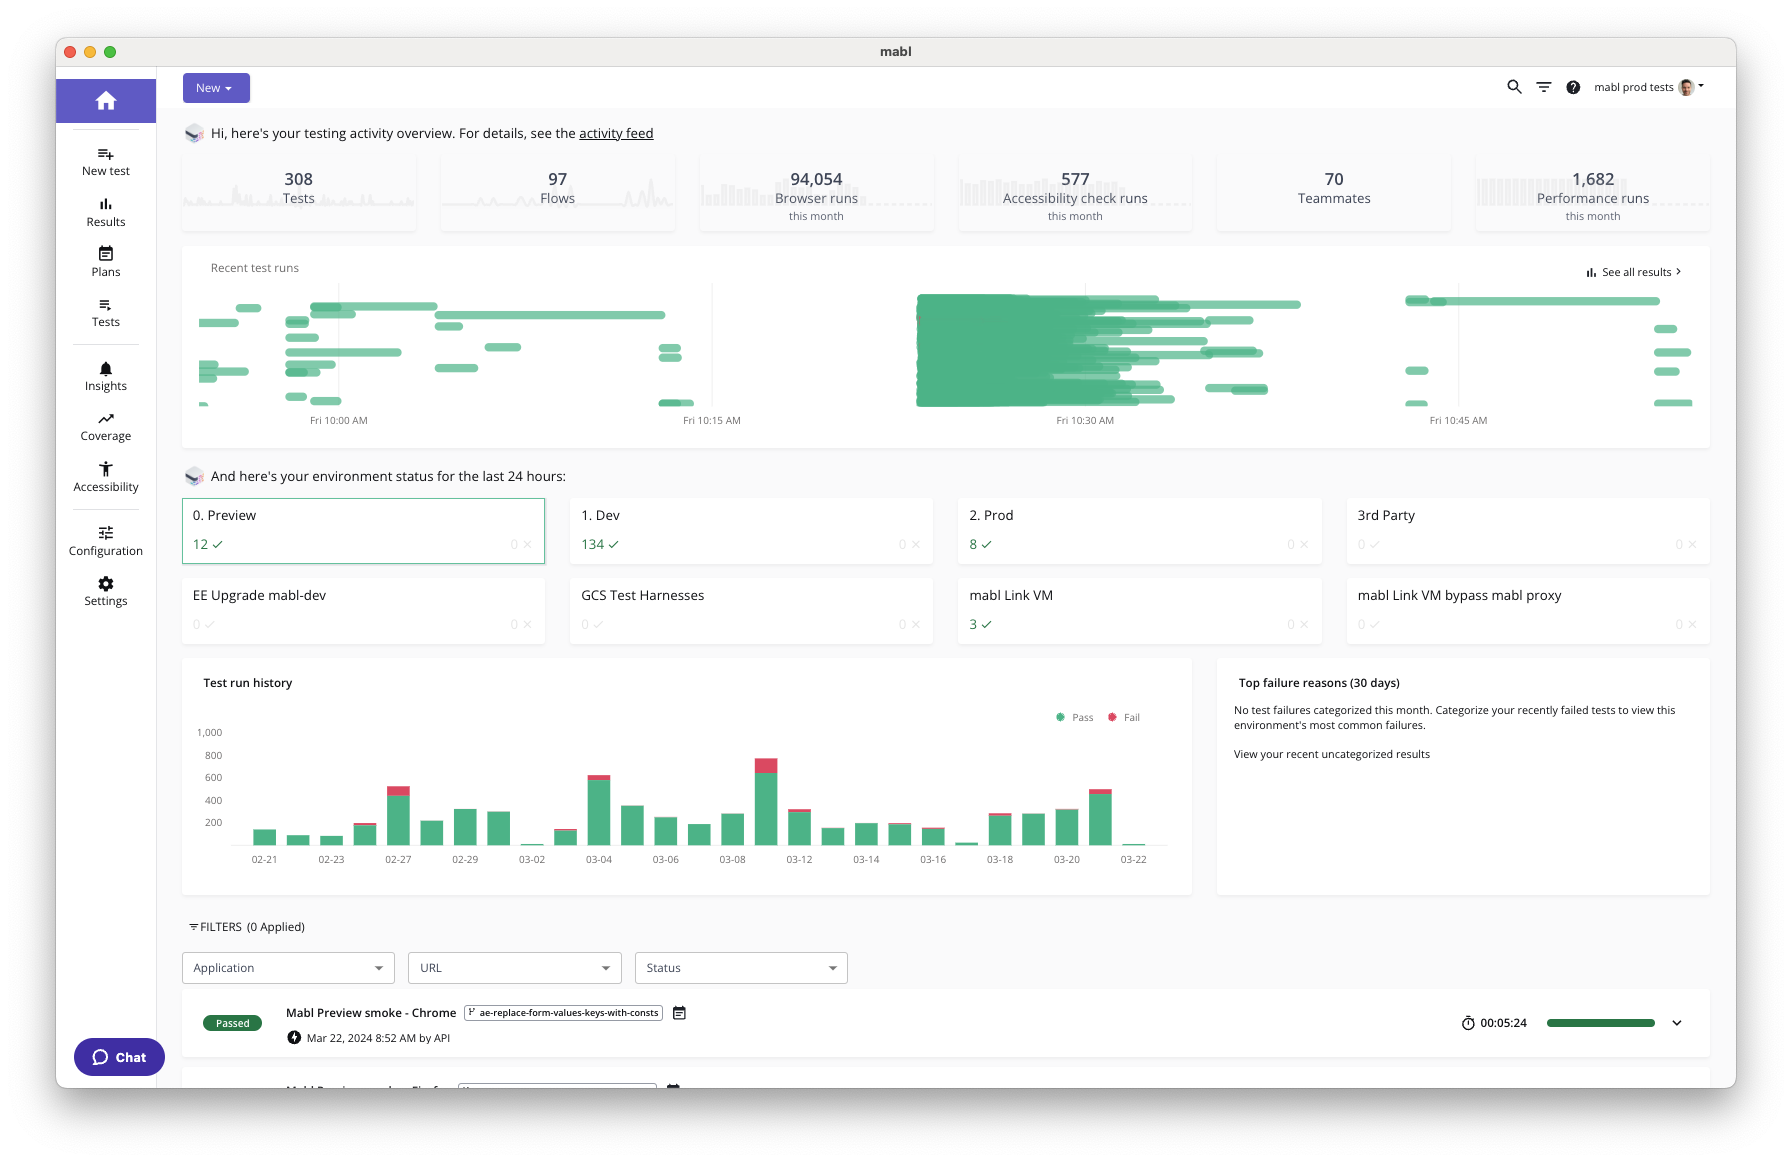Select the mabl Link VM environment card
Screen dimensions: 1792x1162
pyautogui.click(x=1139, y=611)
